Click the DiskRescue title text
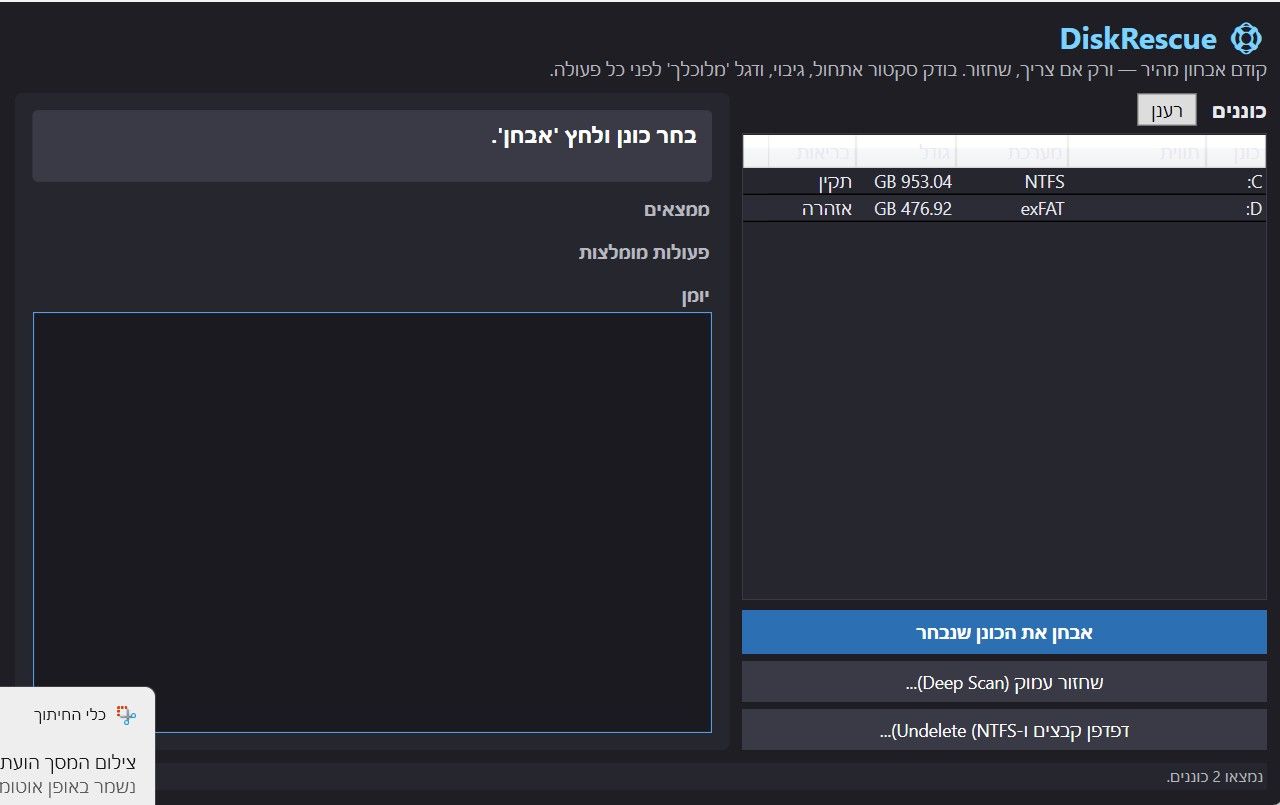 pos(1138,39)
